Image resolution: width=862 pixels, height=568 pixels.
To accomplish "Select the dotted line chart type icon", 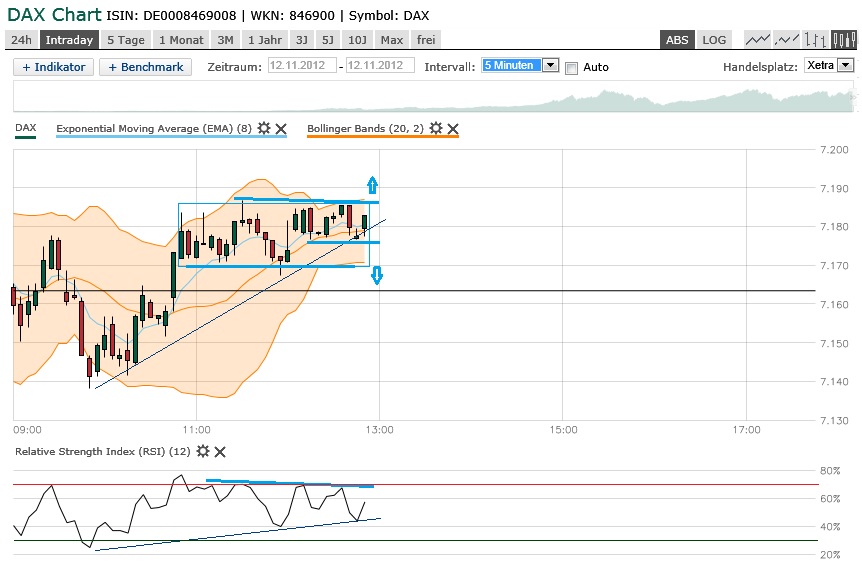I will (786, 40).
